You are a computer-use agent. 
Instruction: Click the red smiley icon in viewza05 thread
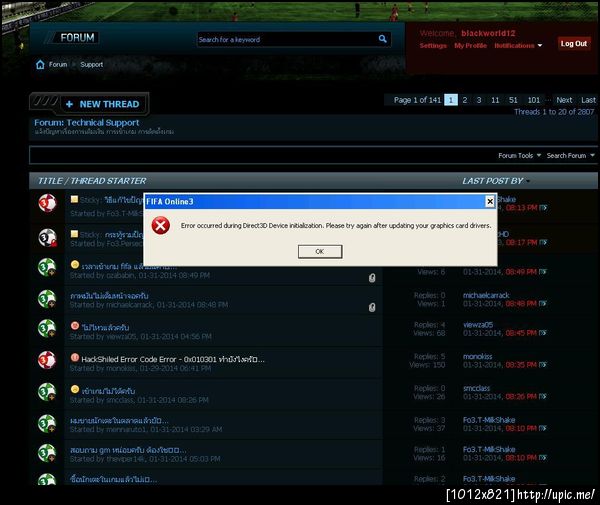click(x=75, y=326)
